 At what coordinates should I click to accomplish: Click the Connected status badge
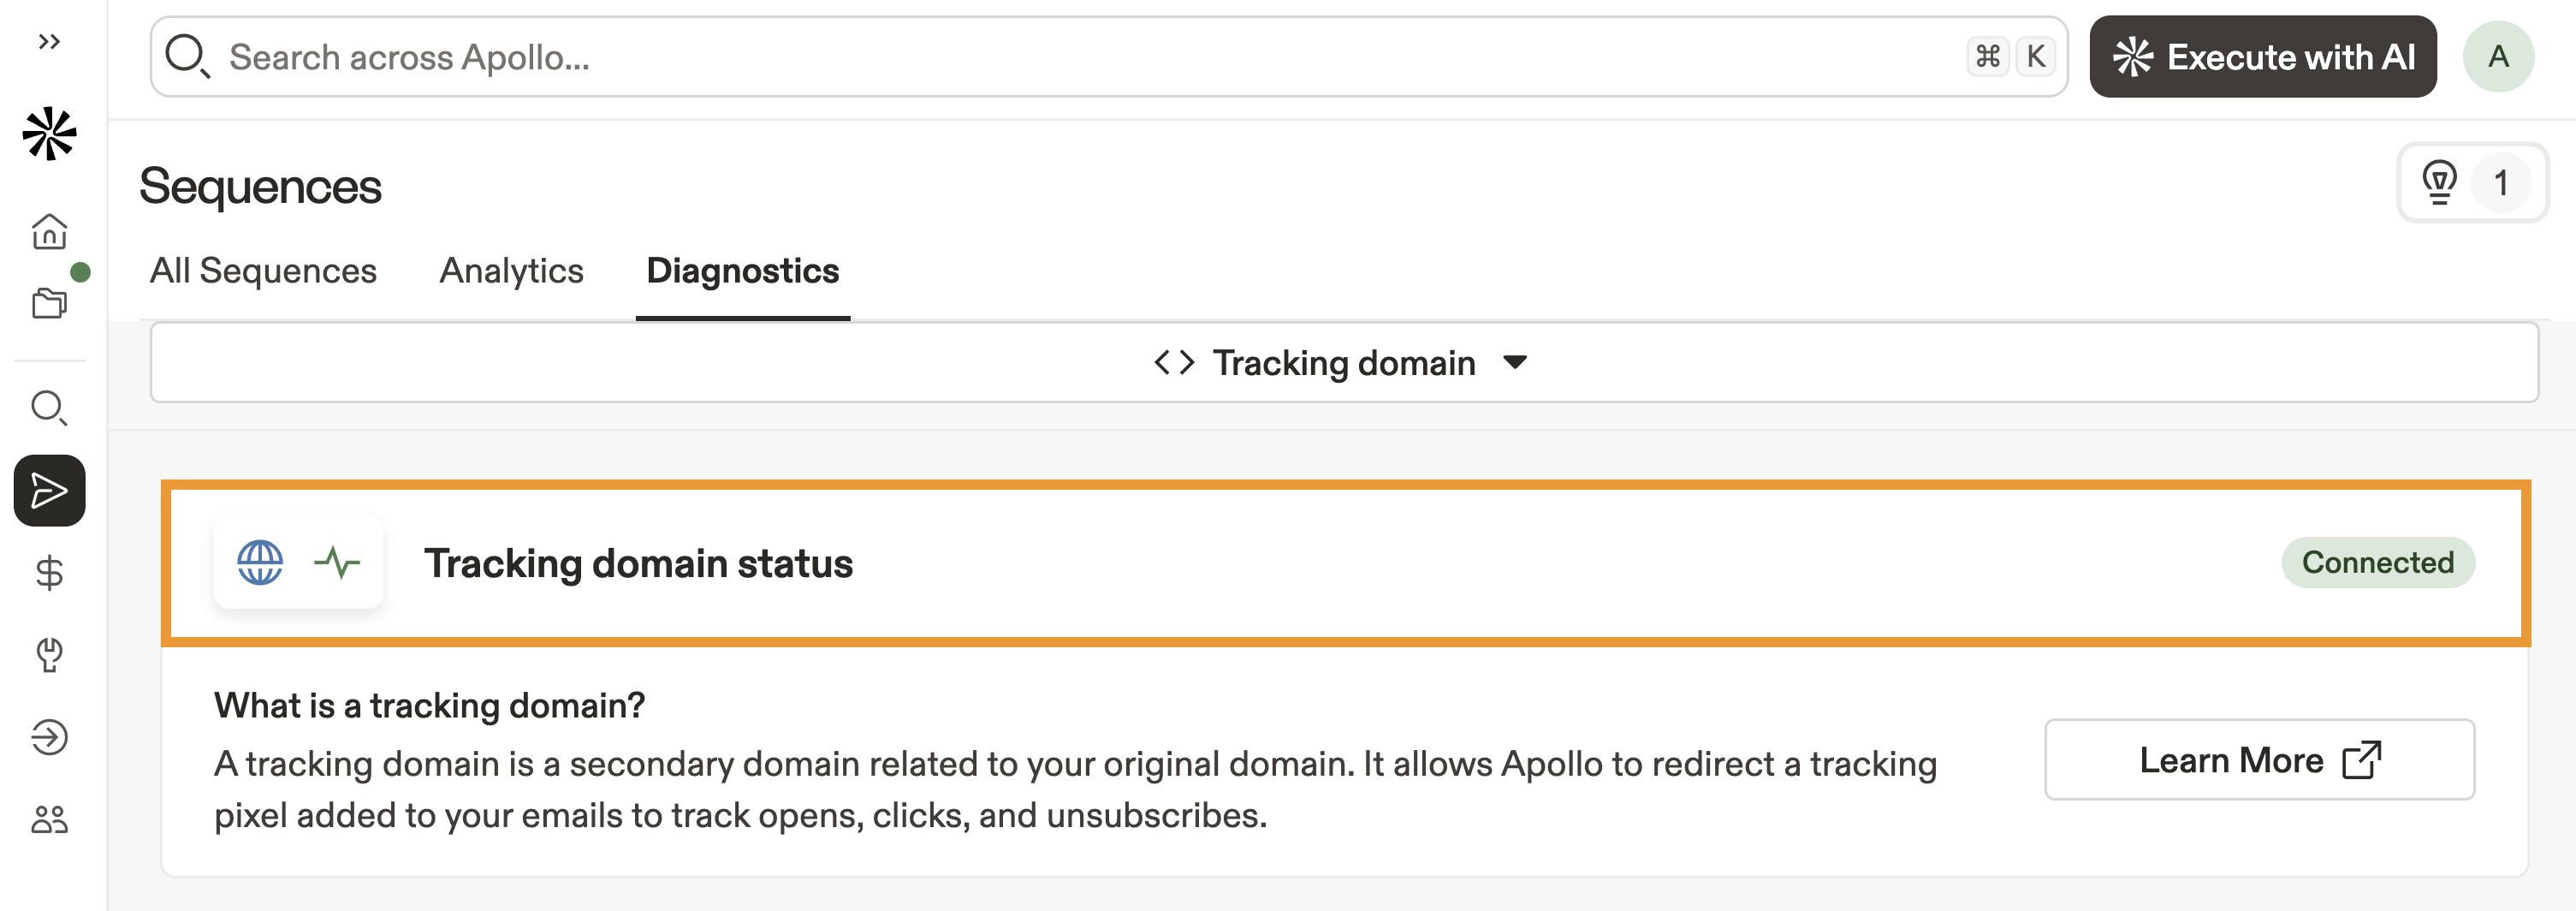[2377, 563]
